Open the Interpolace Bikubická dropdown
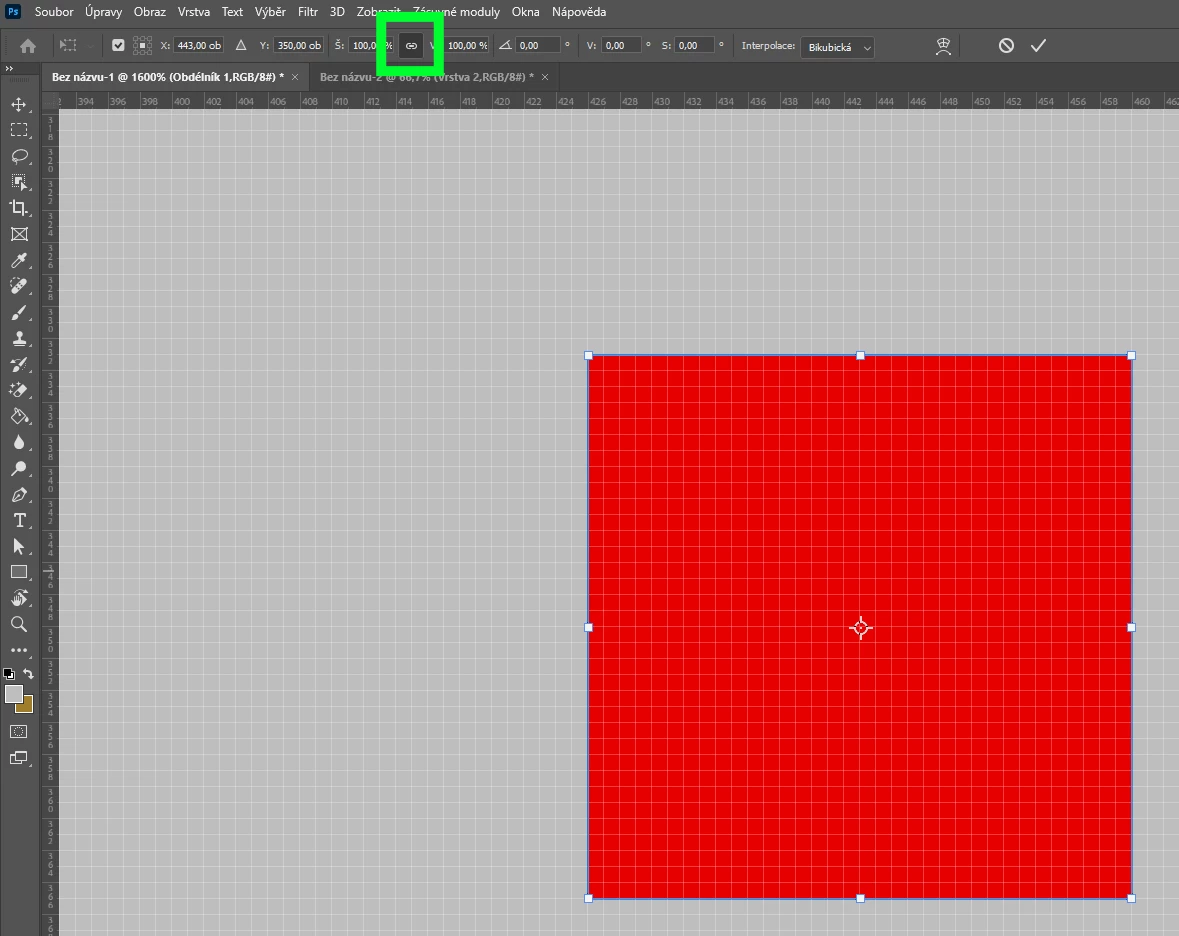 pos(837,47)
